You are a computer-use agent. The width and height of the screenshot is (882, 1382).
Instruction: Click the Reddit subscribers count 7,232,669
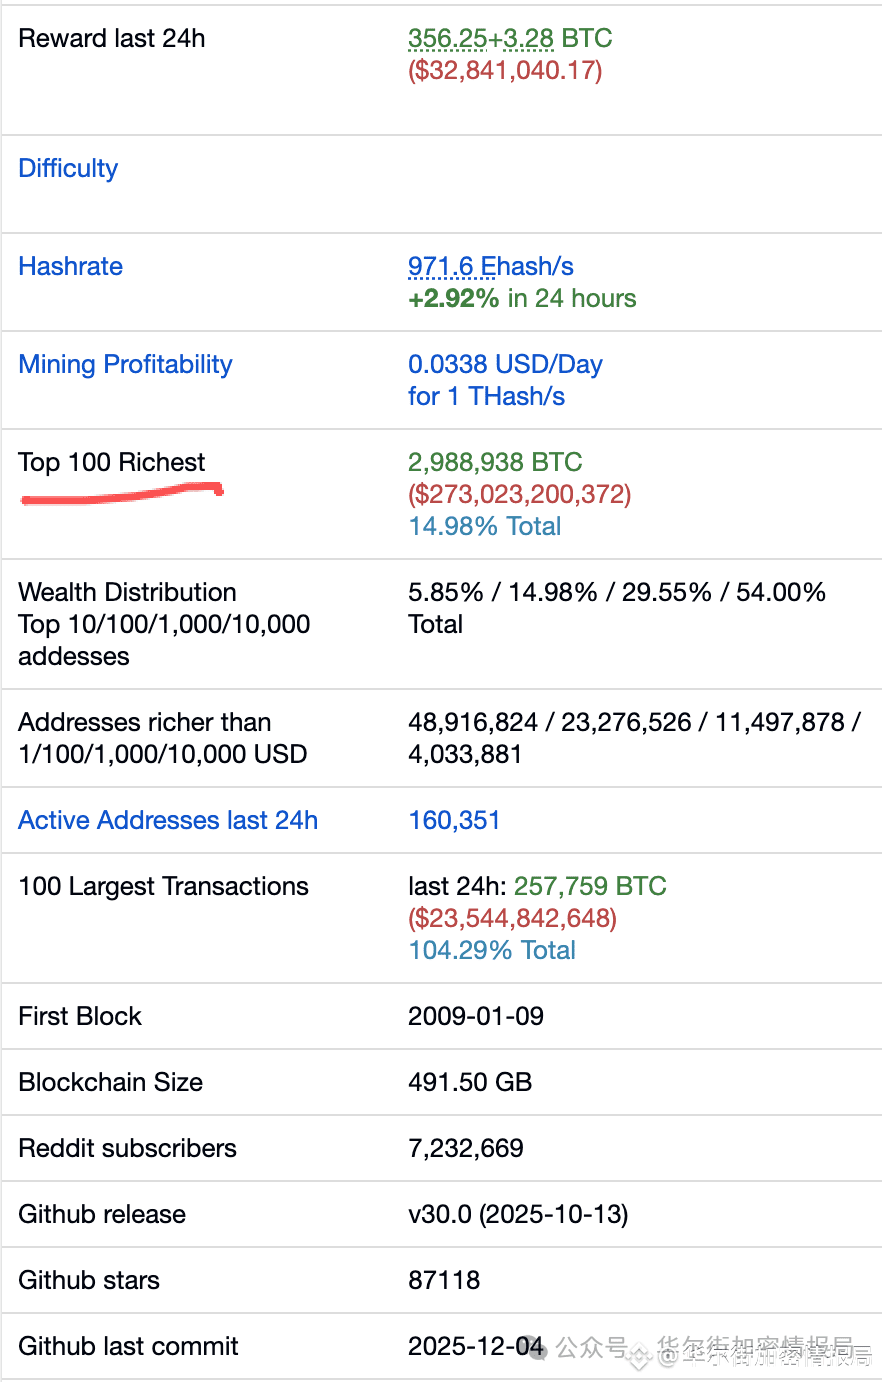coord(465,1148)
